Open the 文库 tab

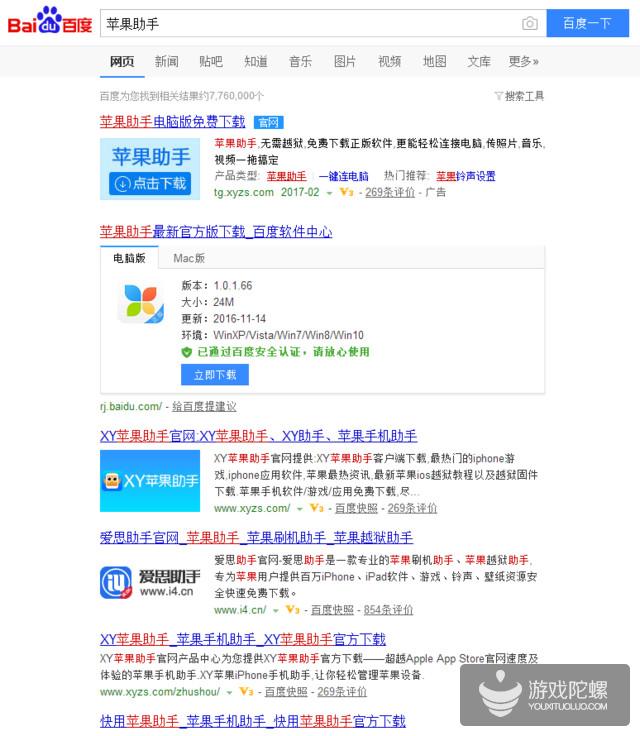pyautogui.click(x=479, y=61)
